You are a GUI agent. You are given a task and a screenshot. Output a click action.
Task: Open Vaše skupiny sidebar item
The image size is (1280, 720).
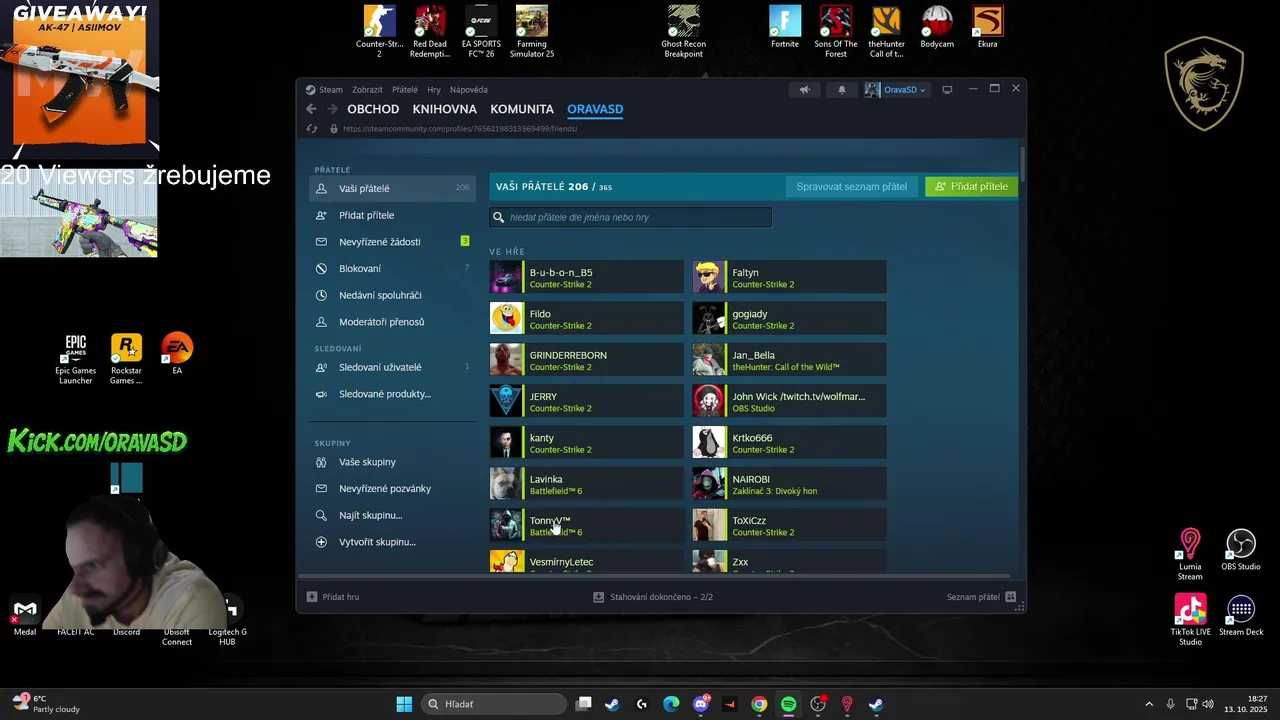tap(392, 462)
